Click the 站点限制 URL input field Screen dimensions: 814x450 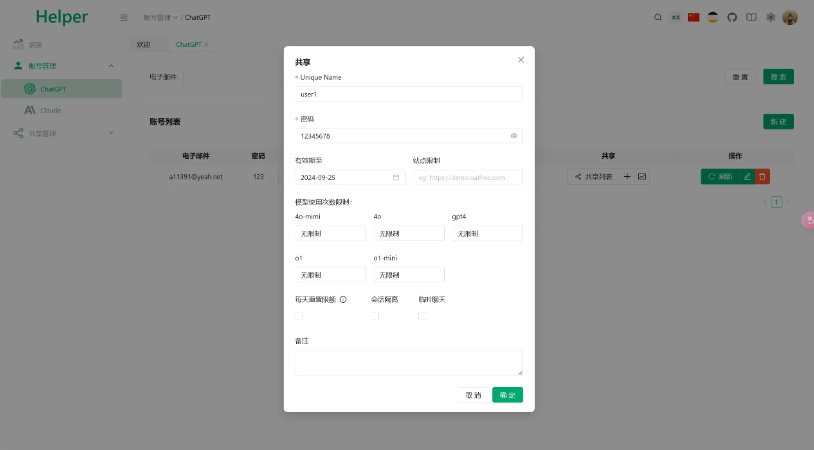(467, 178)
